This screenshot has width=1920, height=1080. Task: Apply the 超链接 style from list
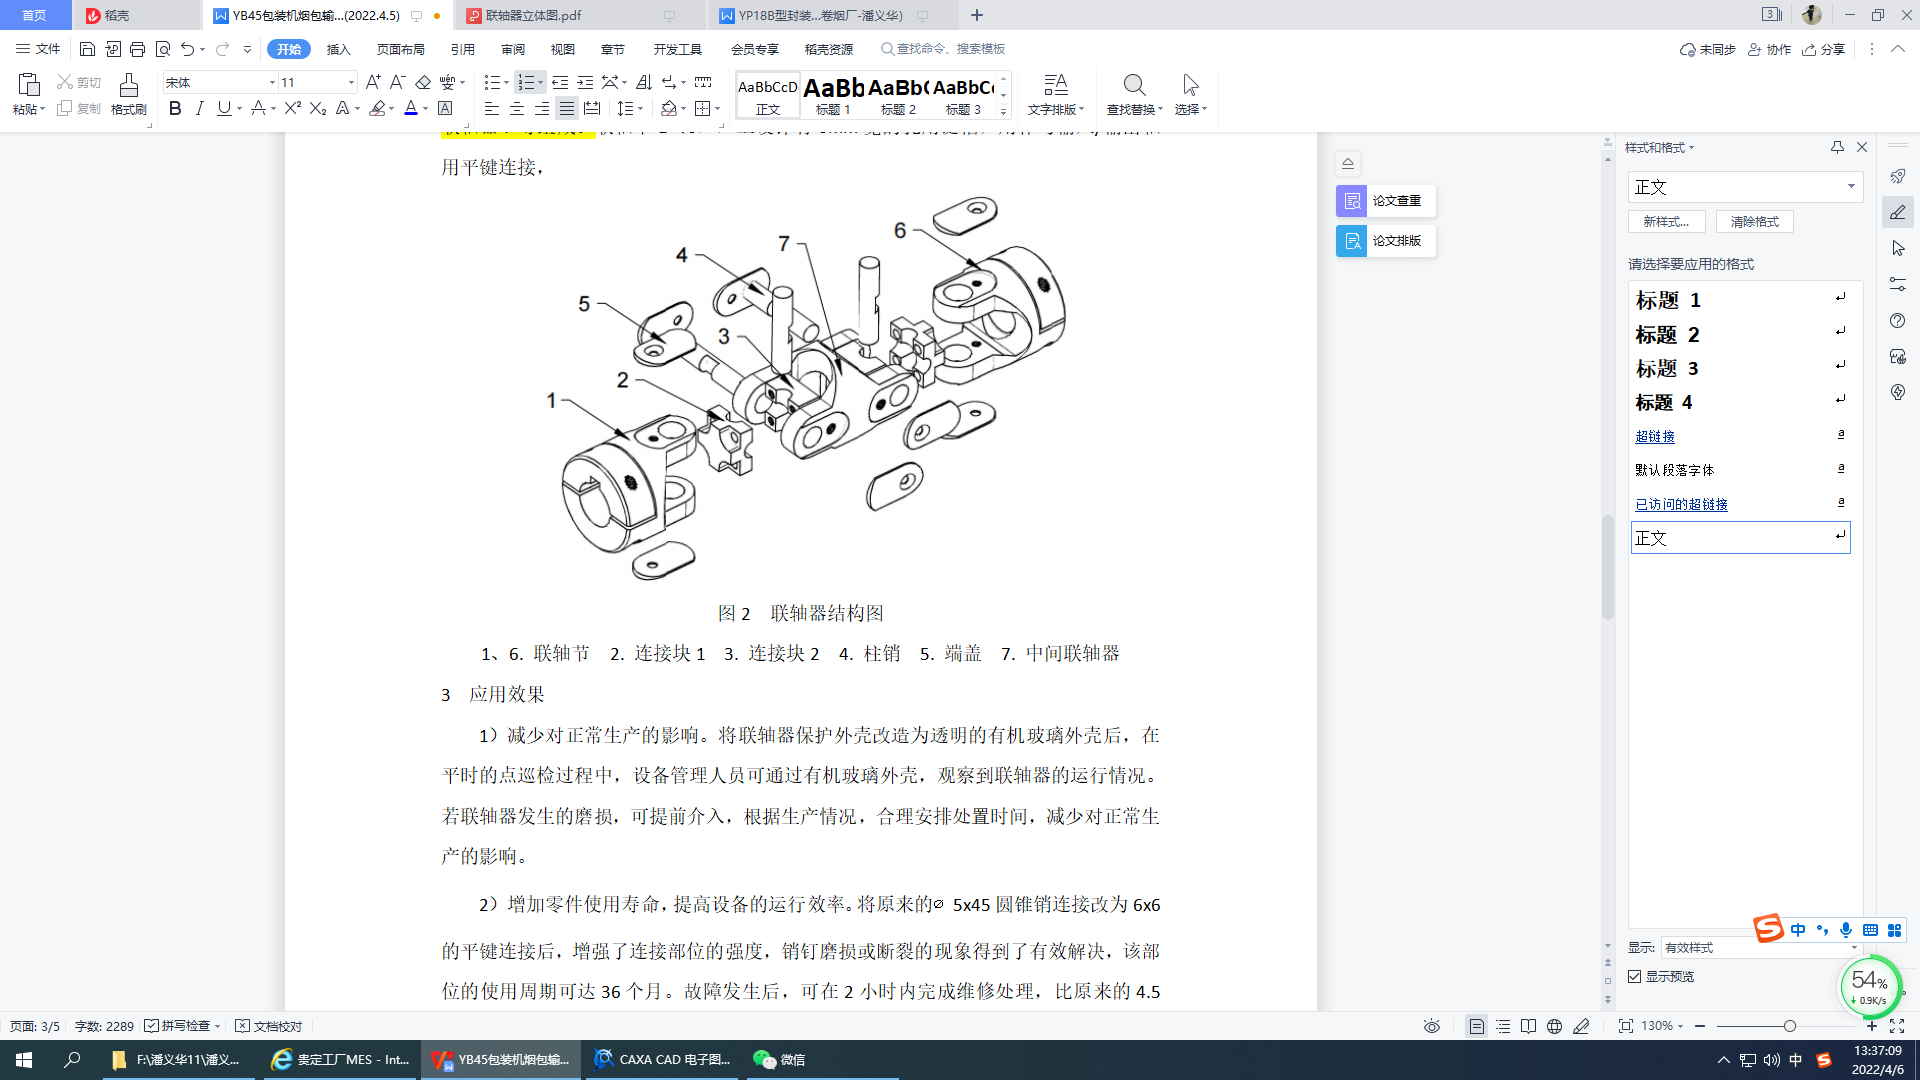(x=1654, y=436)
